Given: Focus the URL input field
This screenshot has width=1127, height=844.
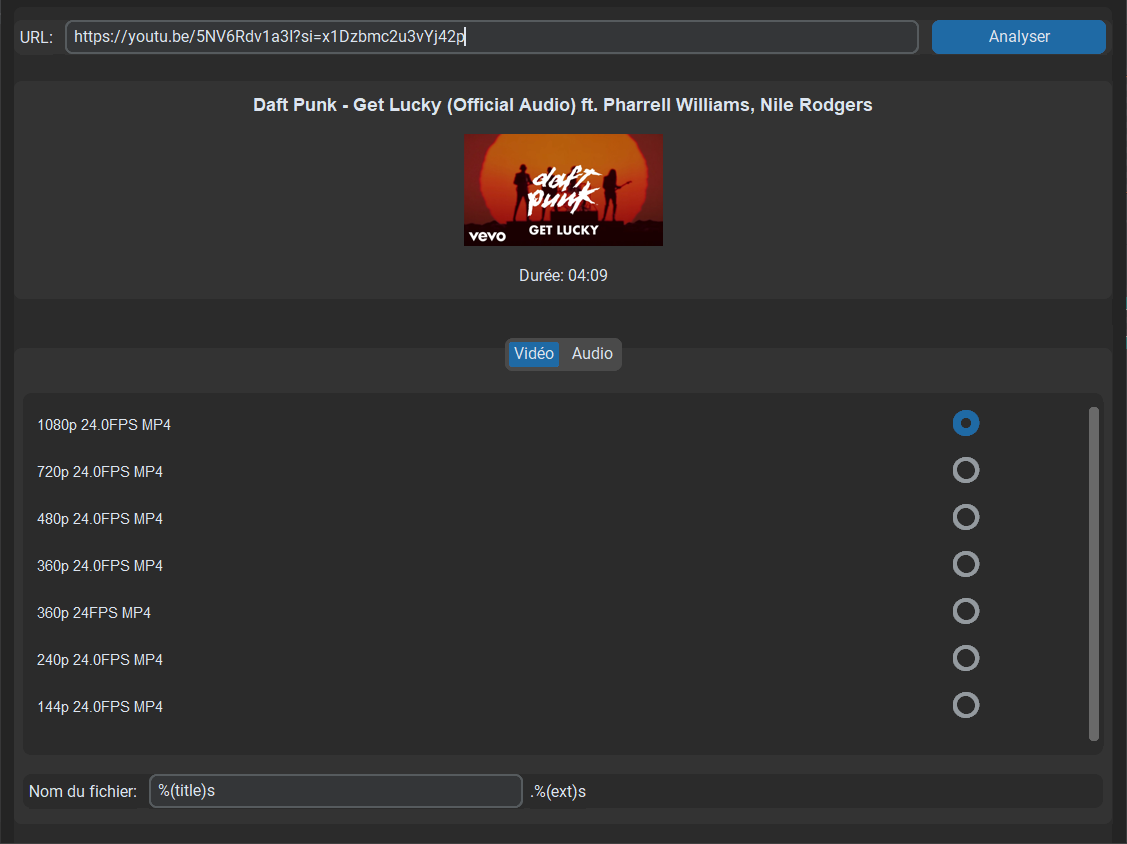Looking at the screenshot, I should coord(492,37).
